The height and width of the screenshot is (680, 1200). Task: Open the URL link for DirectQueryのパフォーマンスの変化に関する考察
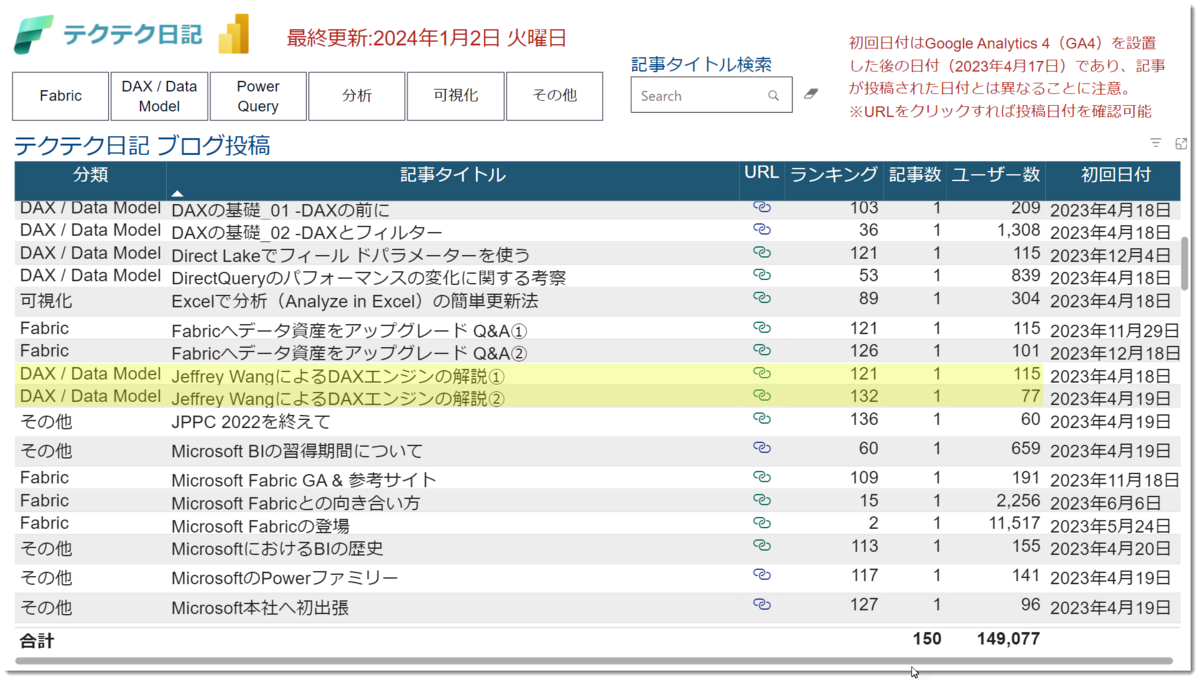[x=762, y=274]
